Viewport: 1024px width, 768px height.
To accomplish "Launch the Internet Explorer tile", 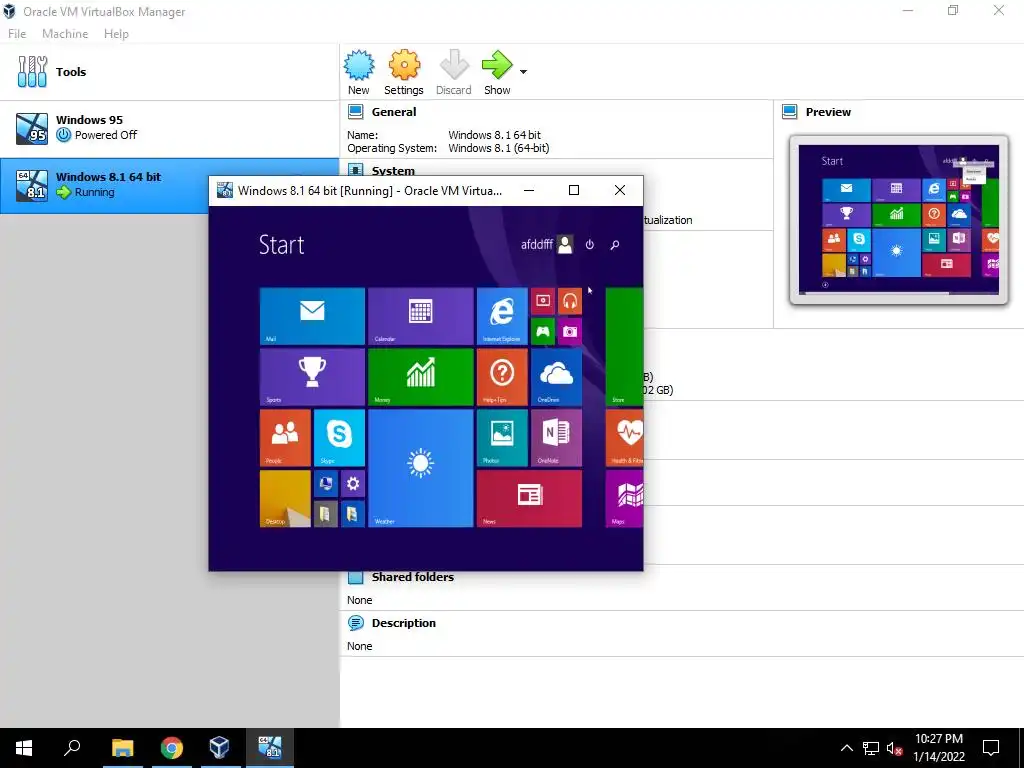I will pyautogui.click(x=502, y=316).
